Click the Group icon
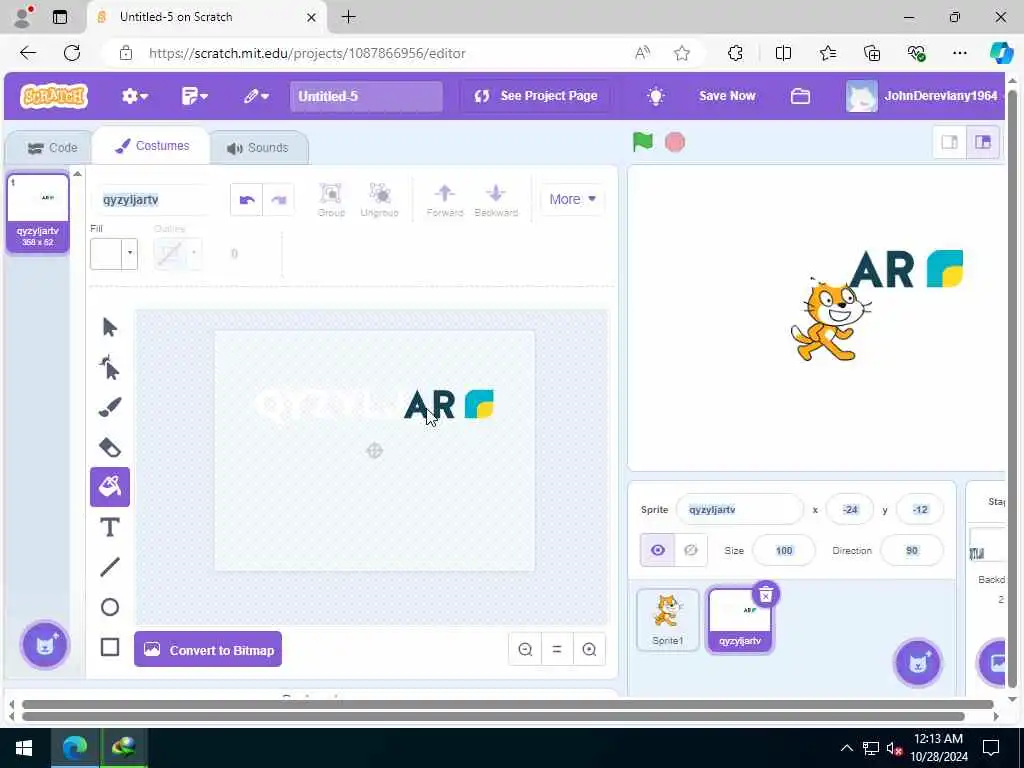This screenshot has width=1024, height=768. pos(331,200)
